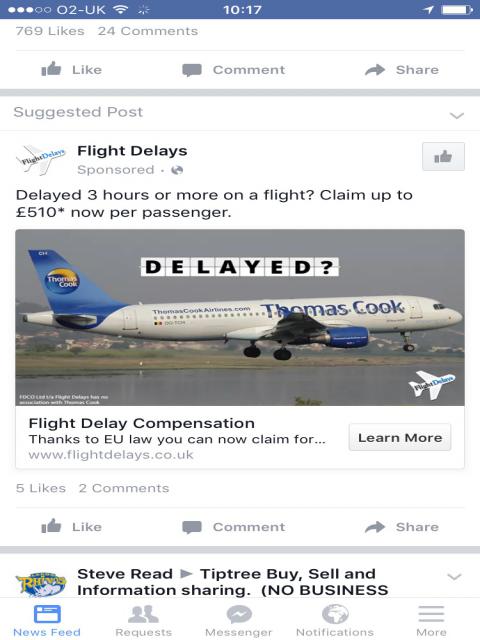Expand the Suggested Post options chevron

click(x=457, y=116)
